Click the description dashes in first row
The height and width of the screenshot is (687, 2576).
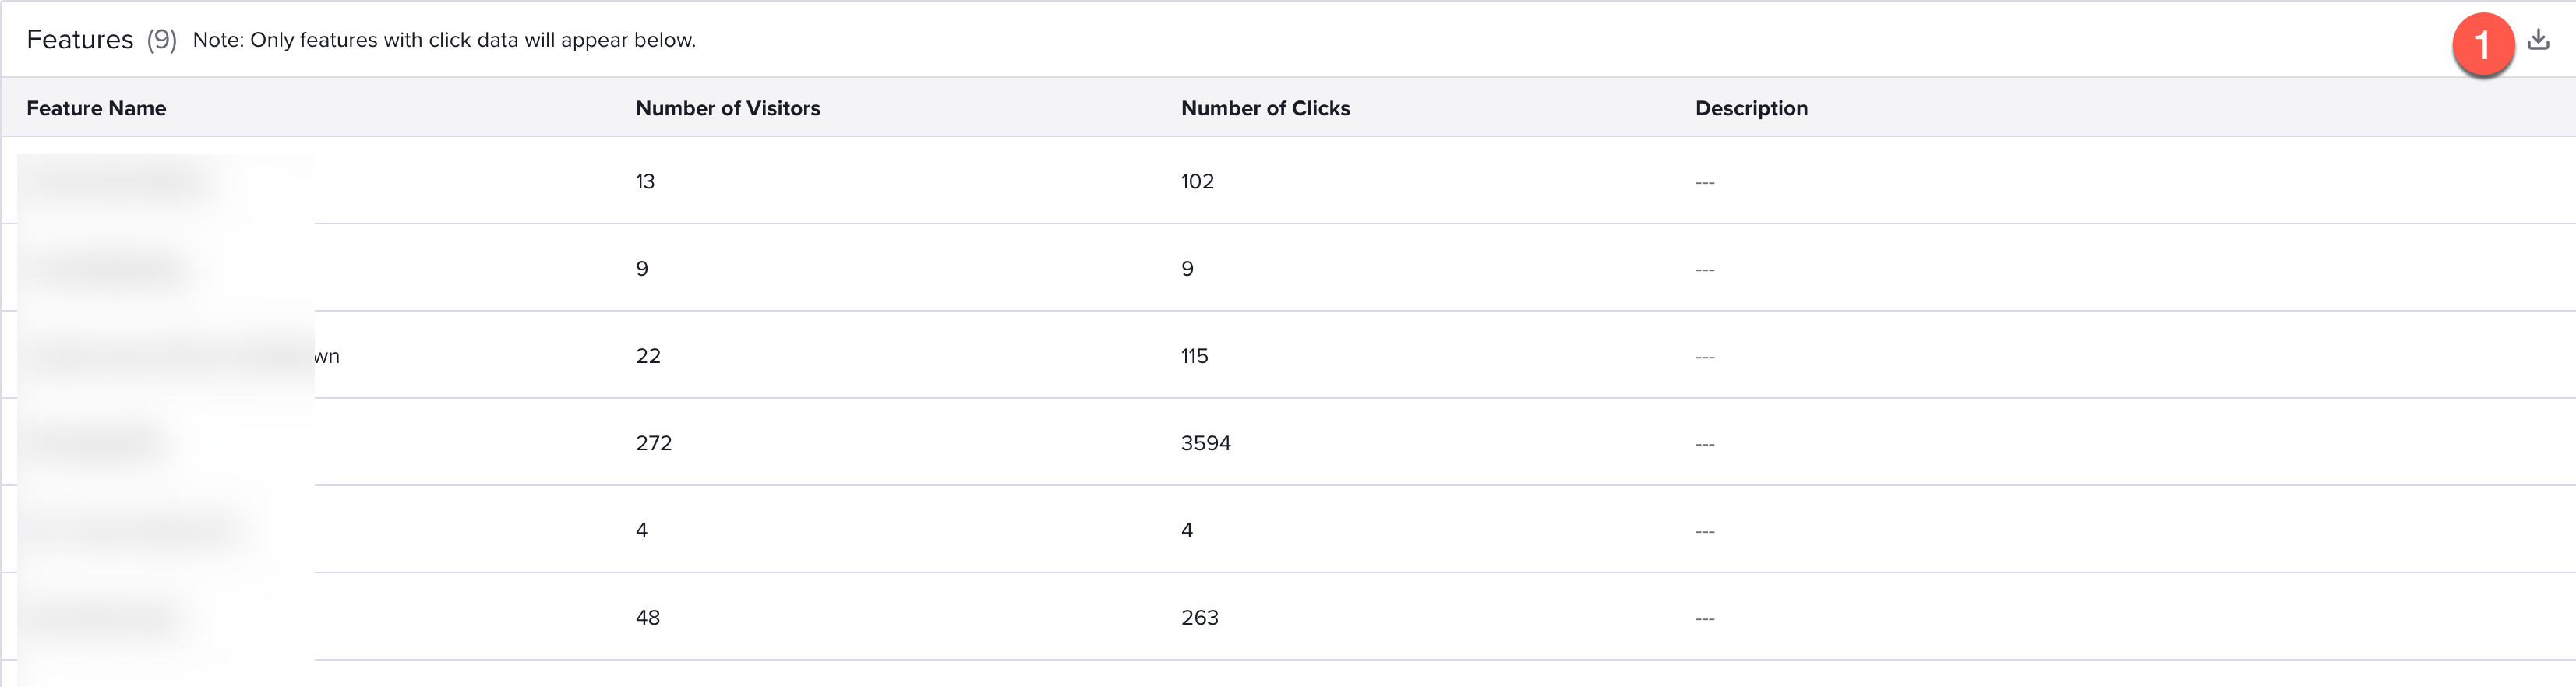[x=1705, y=182]
